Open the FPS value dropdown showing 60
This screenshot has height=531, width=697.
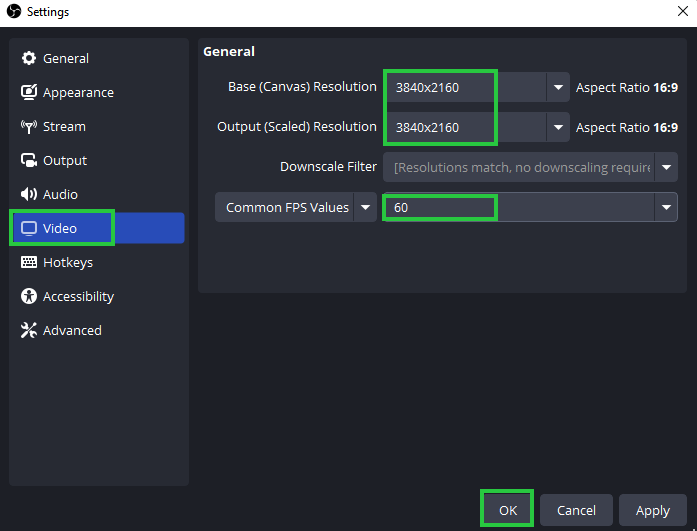pos(665,208)
